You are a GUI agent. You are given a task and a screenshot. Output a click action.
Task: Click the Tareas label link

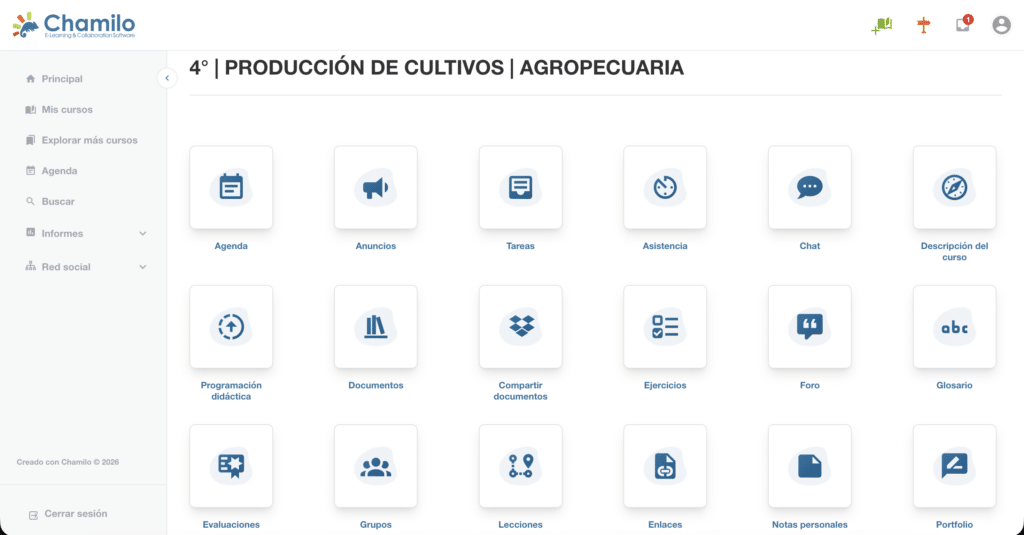click(x=520, y=246)
